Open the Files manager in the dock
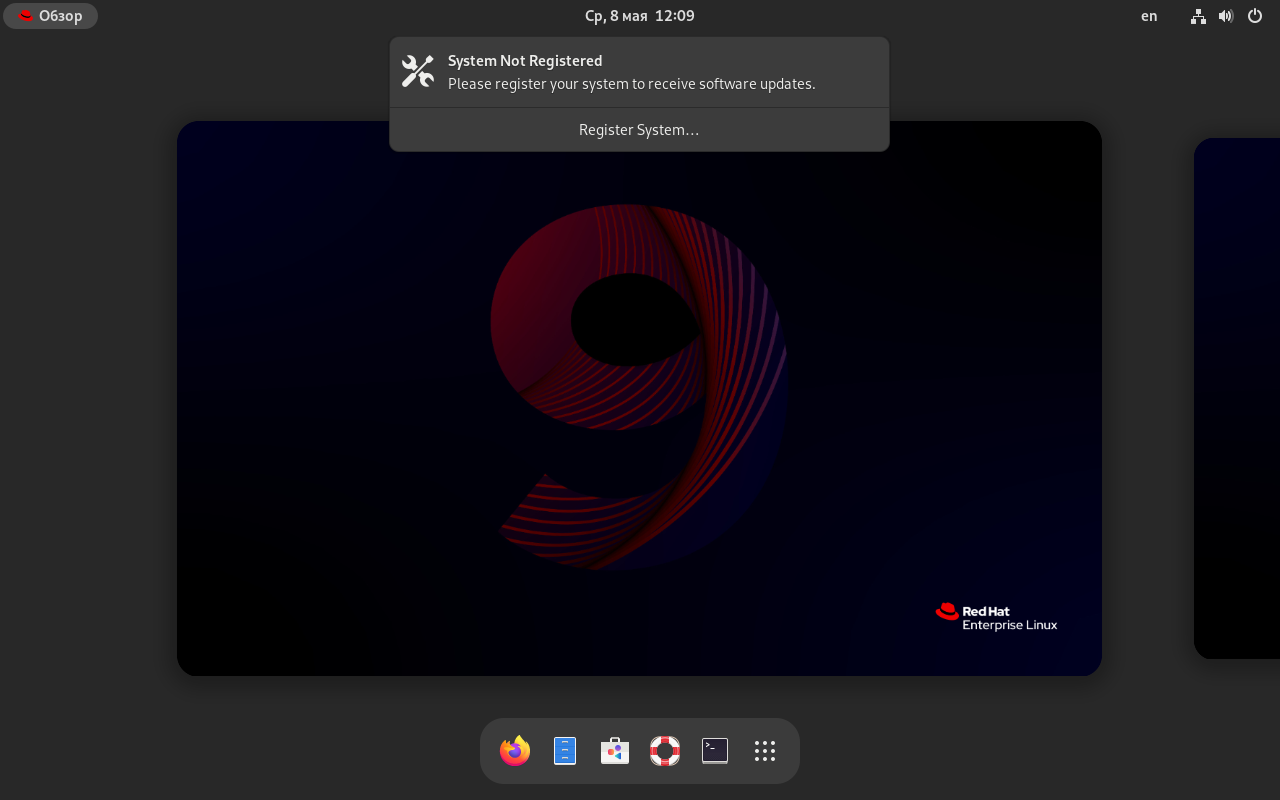 click(565, 751)
